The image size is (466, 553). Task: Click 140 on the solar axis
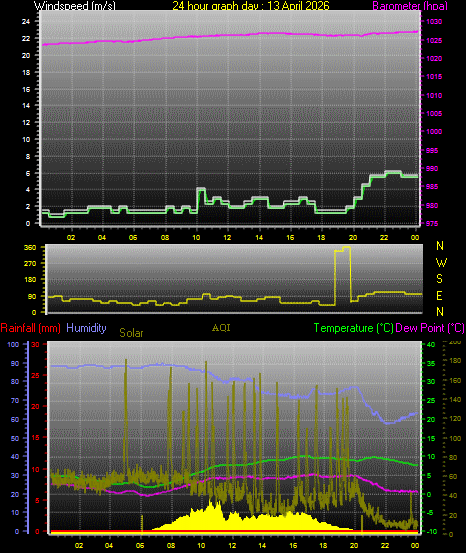coord(455,400)
